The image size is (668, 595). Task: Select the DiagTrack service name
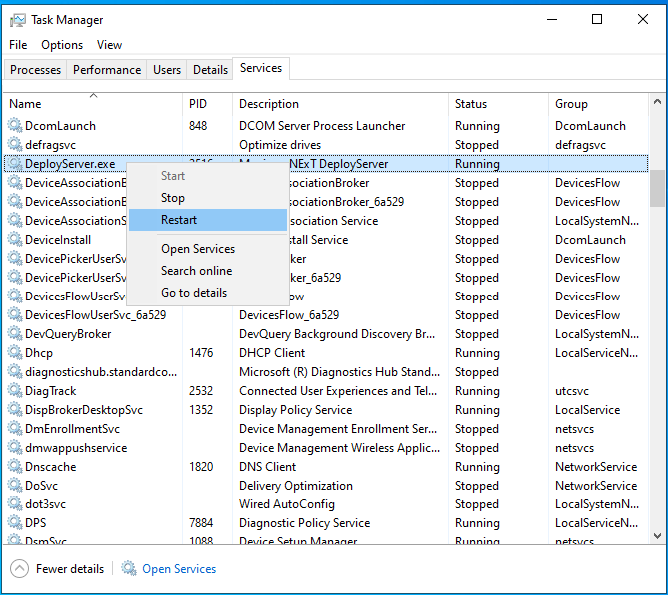click(50, 391)
